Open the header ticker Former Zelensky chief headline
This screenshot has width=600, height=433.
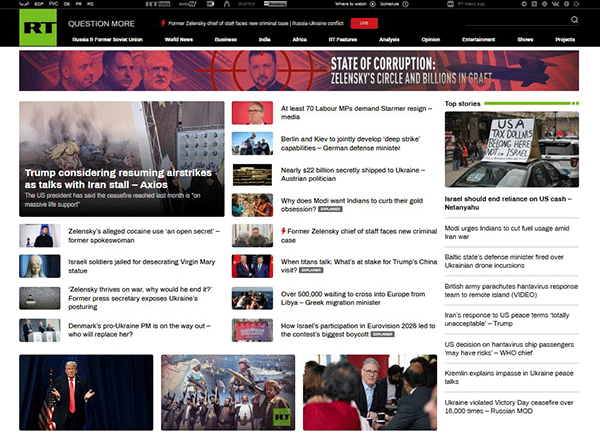(256, 23)
